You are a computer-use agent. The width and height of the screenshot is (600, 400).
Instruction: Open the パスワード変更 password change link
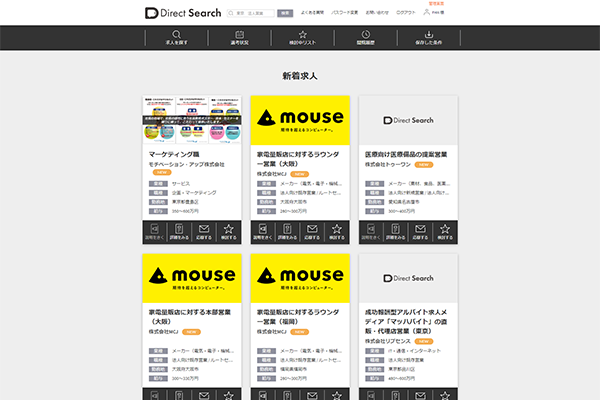[344, 13]
